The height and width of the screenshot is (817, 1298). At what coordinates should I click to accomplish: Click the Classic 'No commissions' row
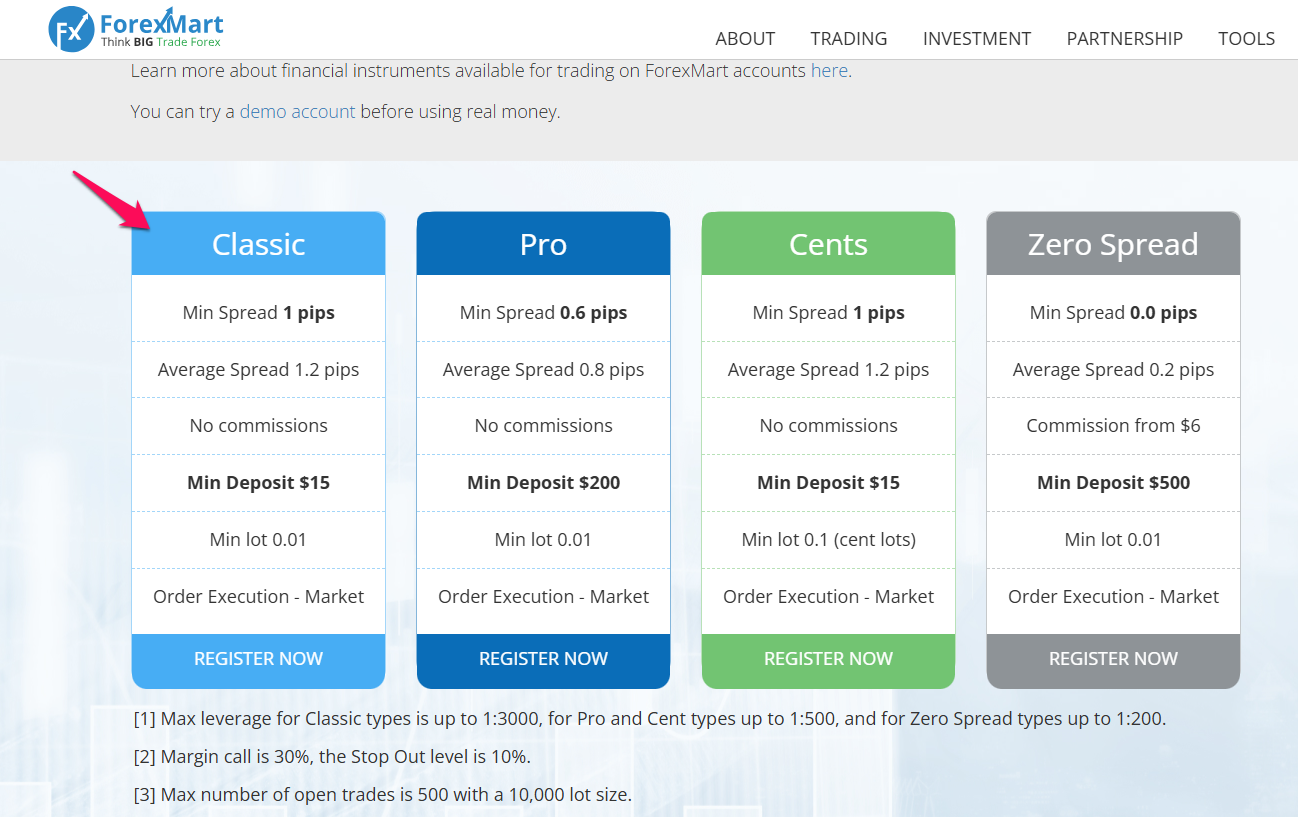pyautogui.click(x=258, y=426)
